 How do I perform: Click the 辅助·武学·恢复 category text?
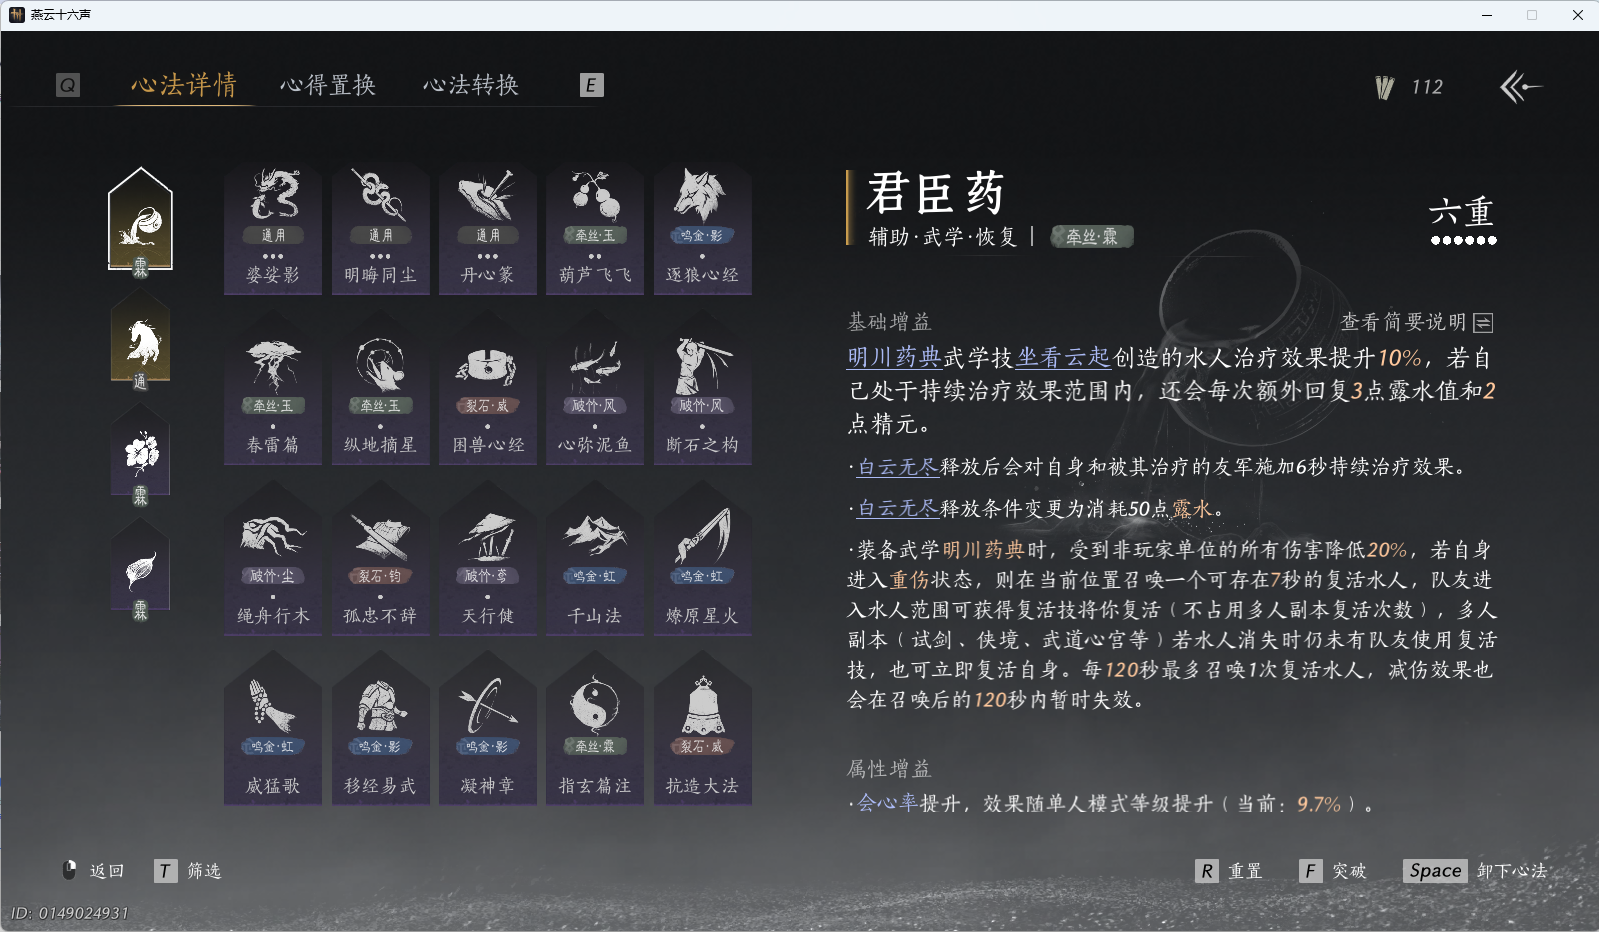tap(942, 237)
